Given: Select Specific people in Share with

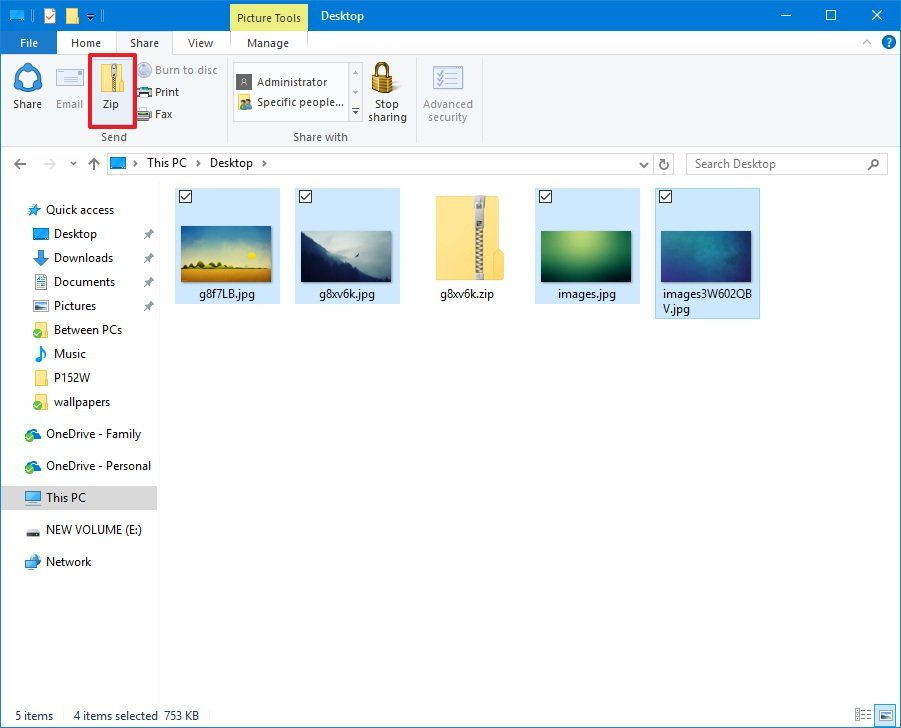Looking at the screenshot, I should point(291,102).
